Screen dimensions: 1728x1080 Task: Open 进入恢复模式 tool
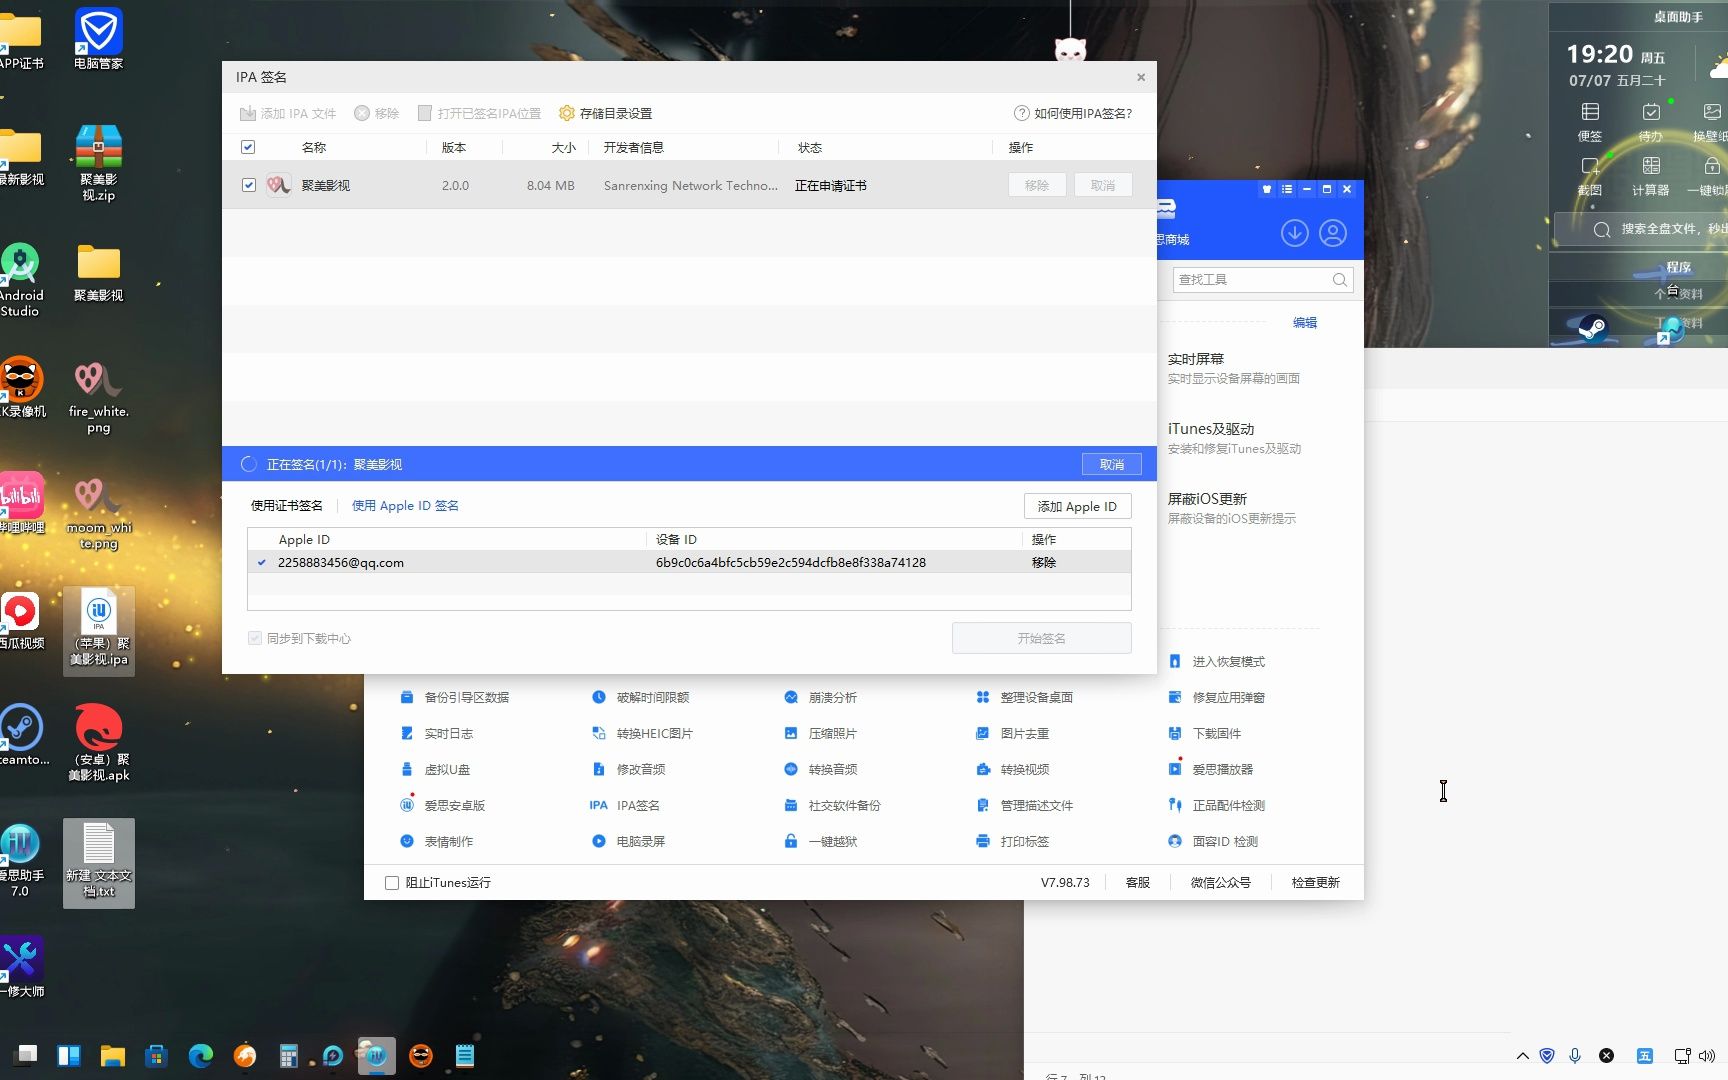click(x=1217, y=662)
